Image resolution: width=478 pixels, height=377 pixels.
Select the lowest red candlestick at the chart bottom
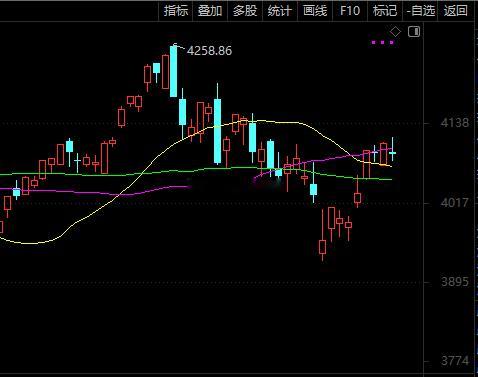(322, 247)
